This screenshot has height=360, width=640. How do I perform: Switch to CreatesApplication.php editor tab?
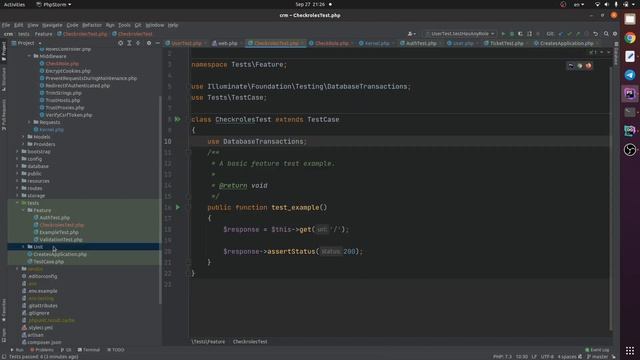coord(567,43)
